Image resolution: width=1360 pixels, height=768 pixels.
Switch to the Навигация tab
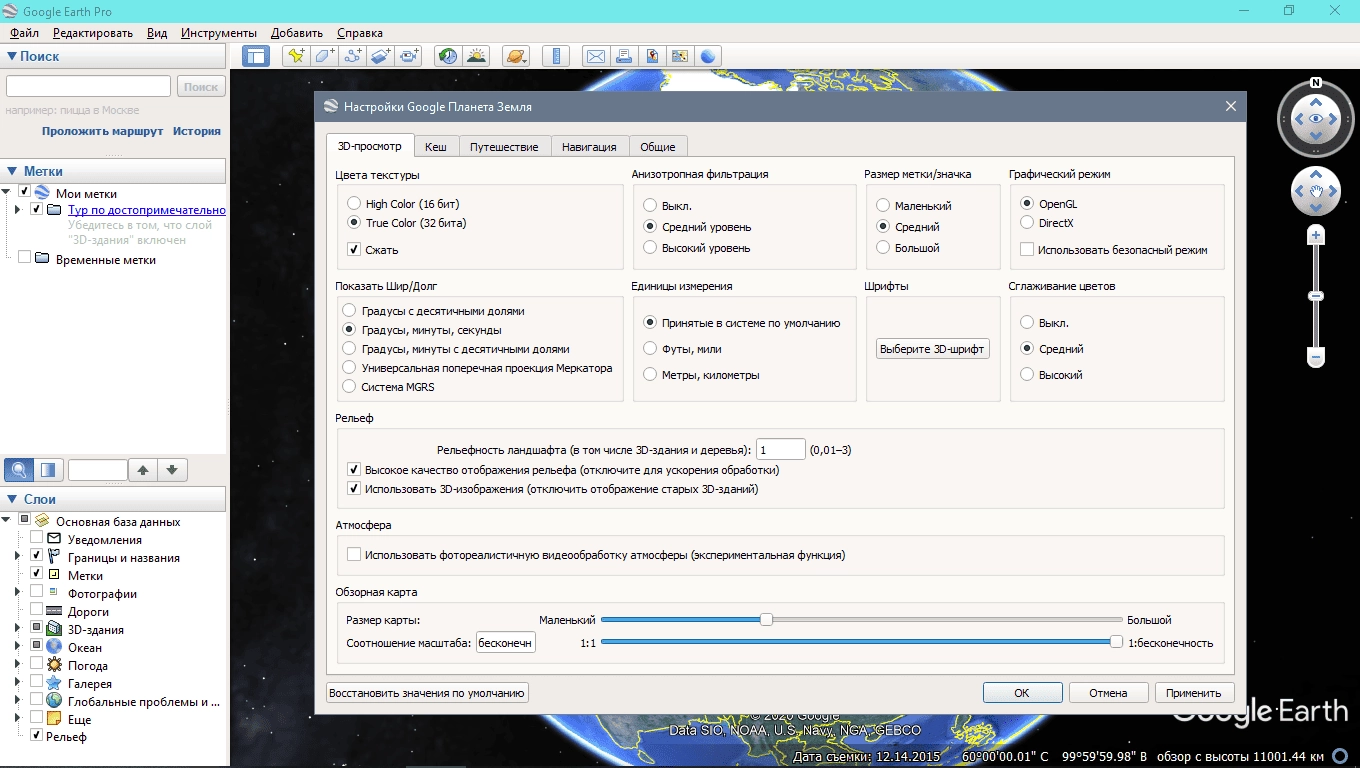point(589,146)
